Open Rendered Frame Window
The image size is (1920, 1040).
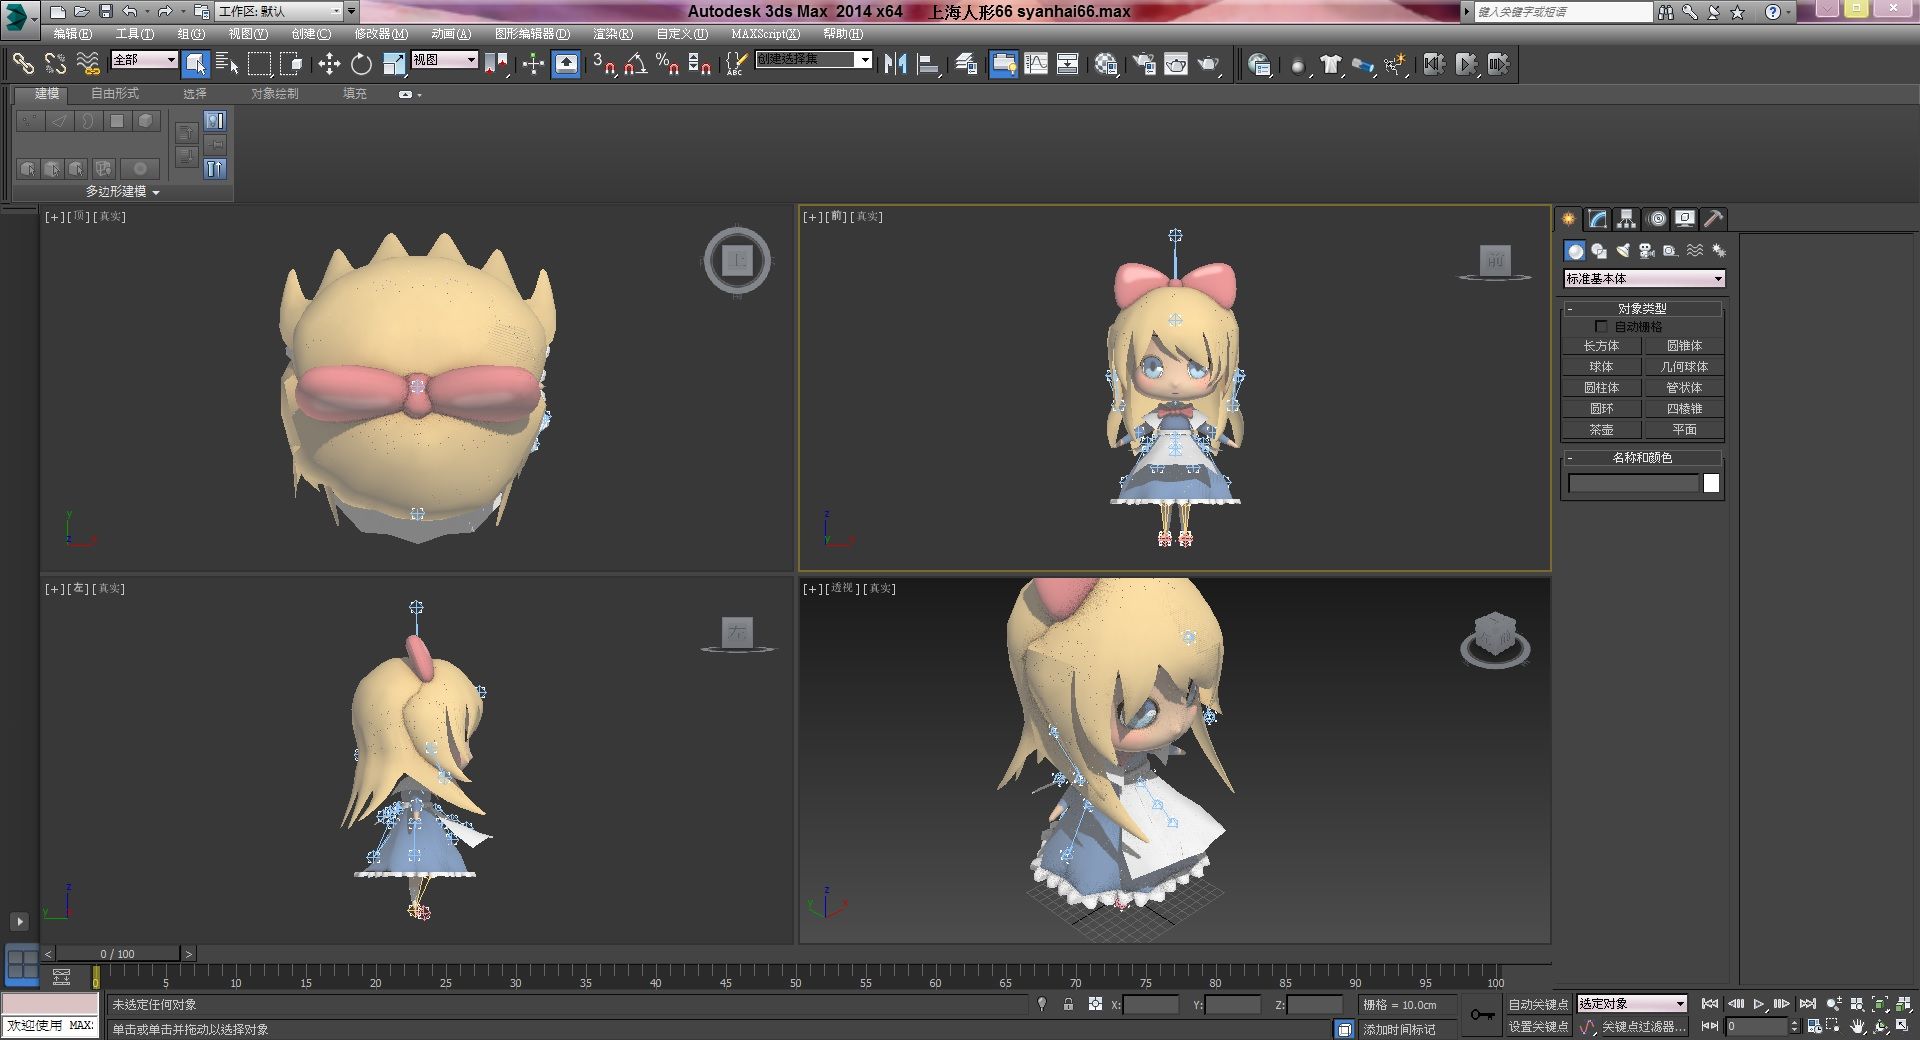(1176, 64)
